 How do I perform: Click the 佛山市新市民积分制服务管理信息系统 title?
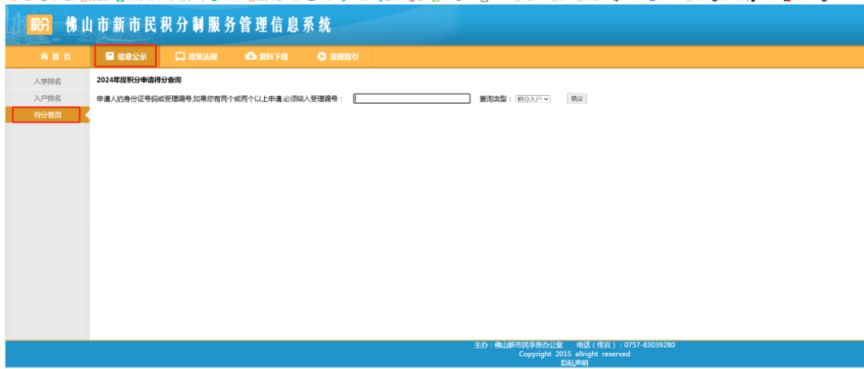[x=198, y=25]
